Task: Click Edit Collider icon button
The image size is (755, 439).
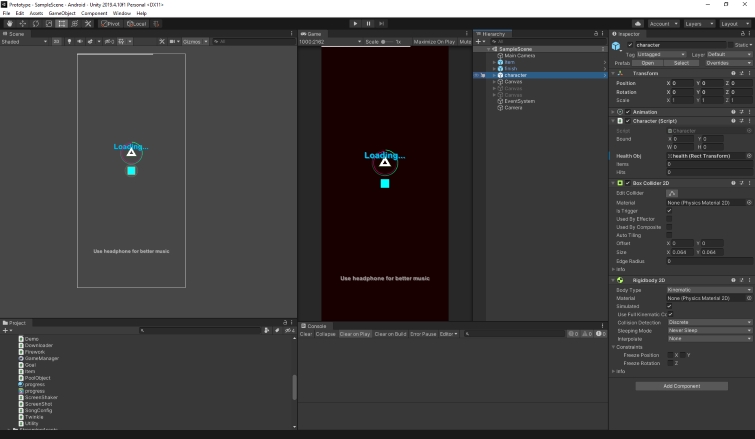Action: (672, 193)
